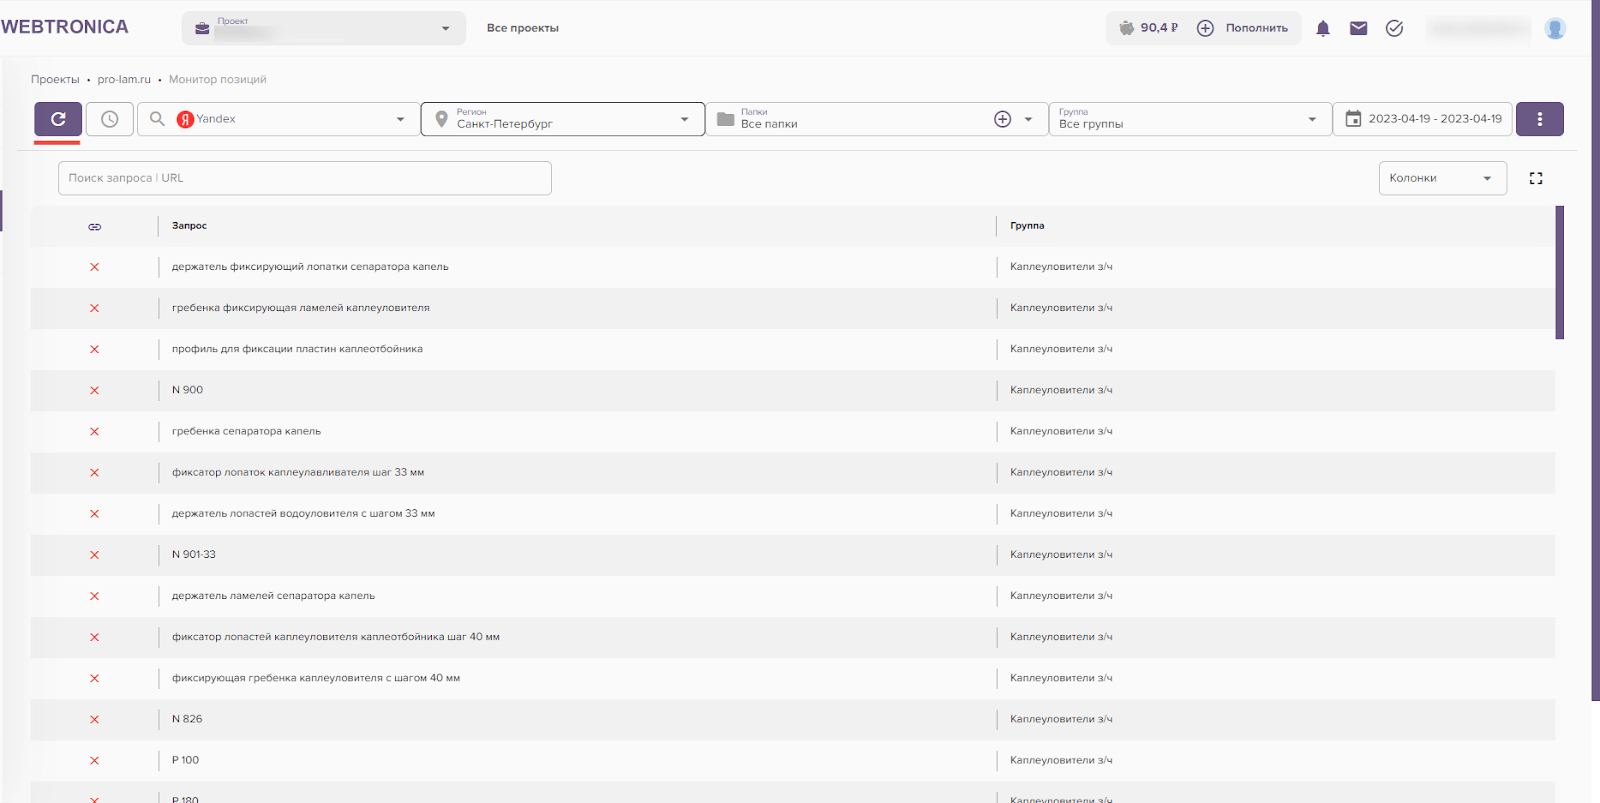Open the Регион Санкт-Петербург dropdown
The image size is (1600, 803).
pos(563,119)
